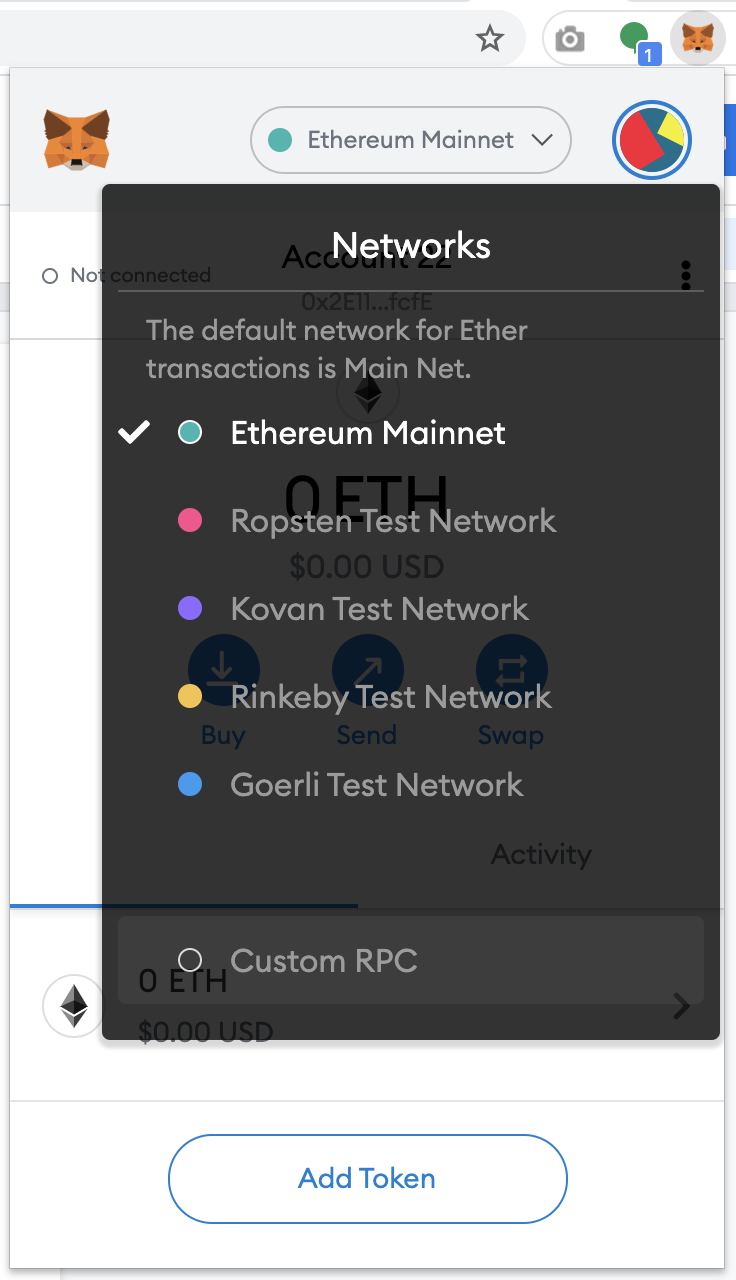Viewport: 736px width, 1280px height.
Task: Click the Ethereum icon beside 0 ETH asset
Action: pyautogui.click(x=73, y=1004)
